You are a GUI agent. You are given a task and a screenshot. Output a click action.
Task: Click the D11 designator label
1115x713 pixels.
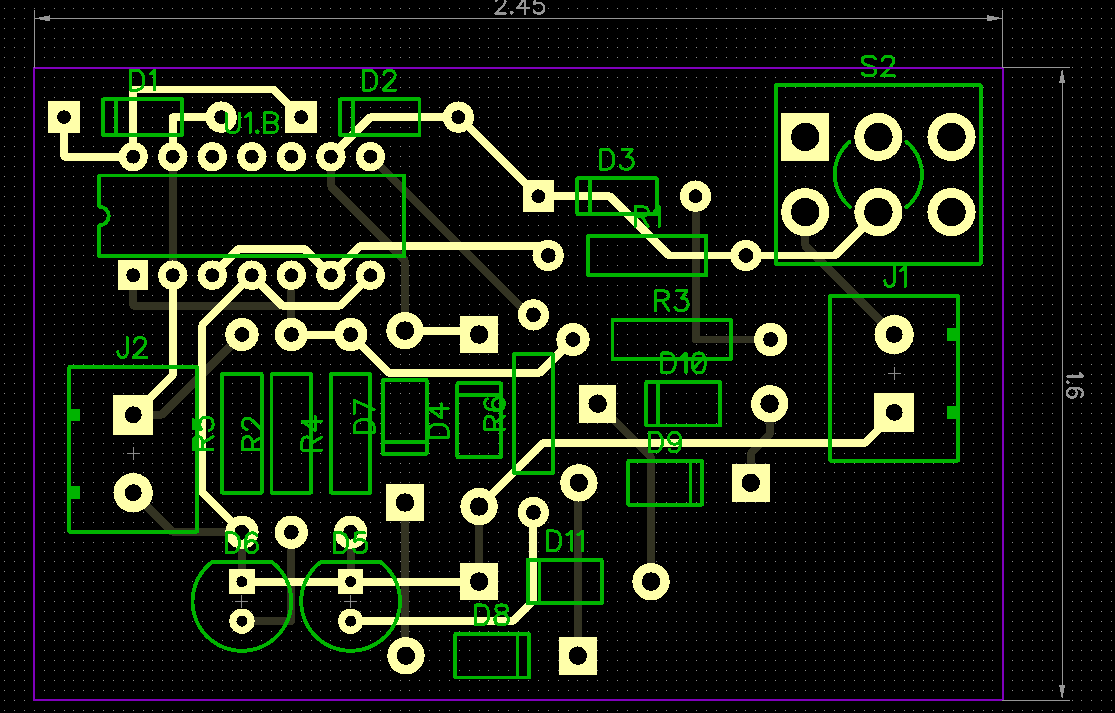tap(565, 542)
